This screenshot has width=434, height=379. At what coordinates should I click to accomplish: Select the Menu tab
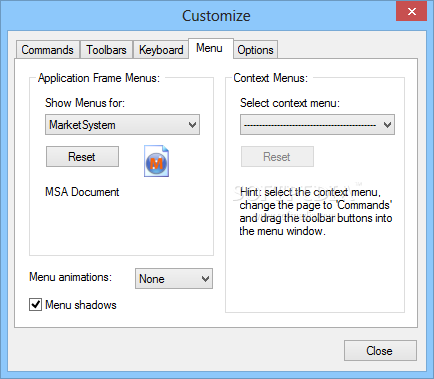pyautogui.click(x=210, y=48)
